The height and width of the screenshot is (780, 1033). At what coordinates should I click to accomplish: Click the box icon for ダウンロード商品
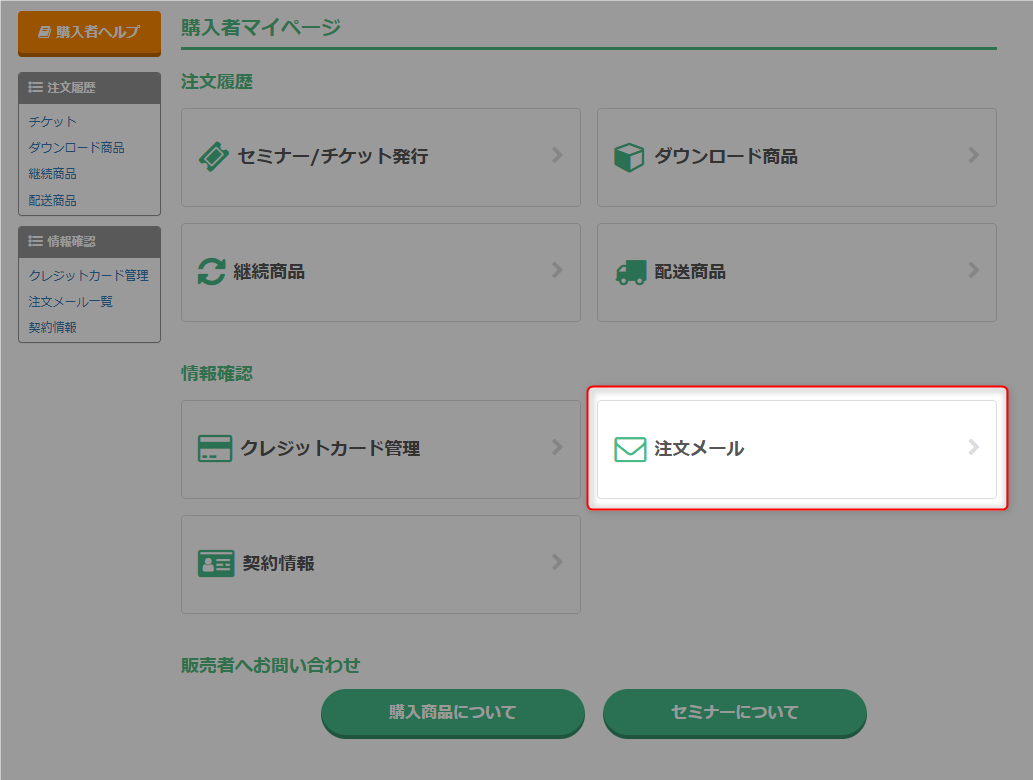click(x=629, y=157)
